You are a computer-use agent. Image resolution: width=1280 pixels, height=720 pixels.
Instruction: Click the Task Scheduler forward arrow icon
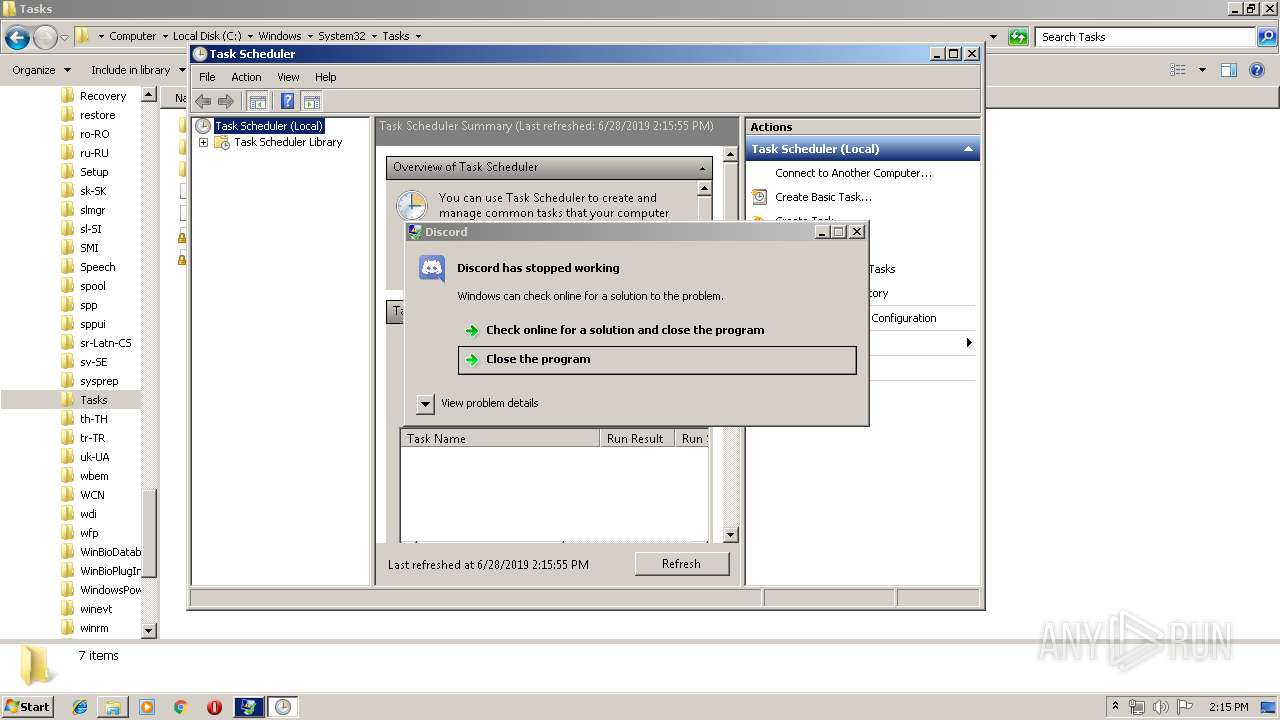tap(226, 101)
